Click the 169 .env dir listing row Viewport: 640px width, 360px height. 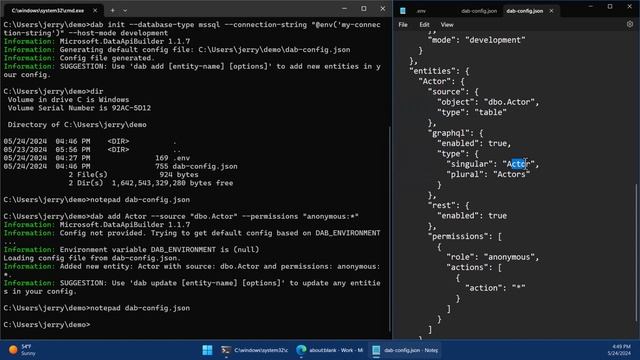point(97,158)
